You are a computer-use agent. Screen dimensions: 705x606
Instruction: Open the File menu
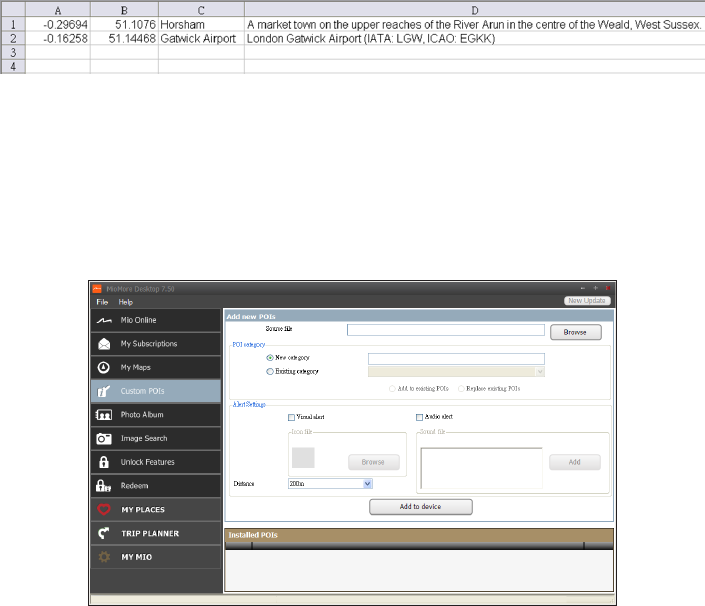pos(102,302)
